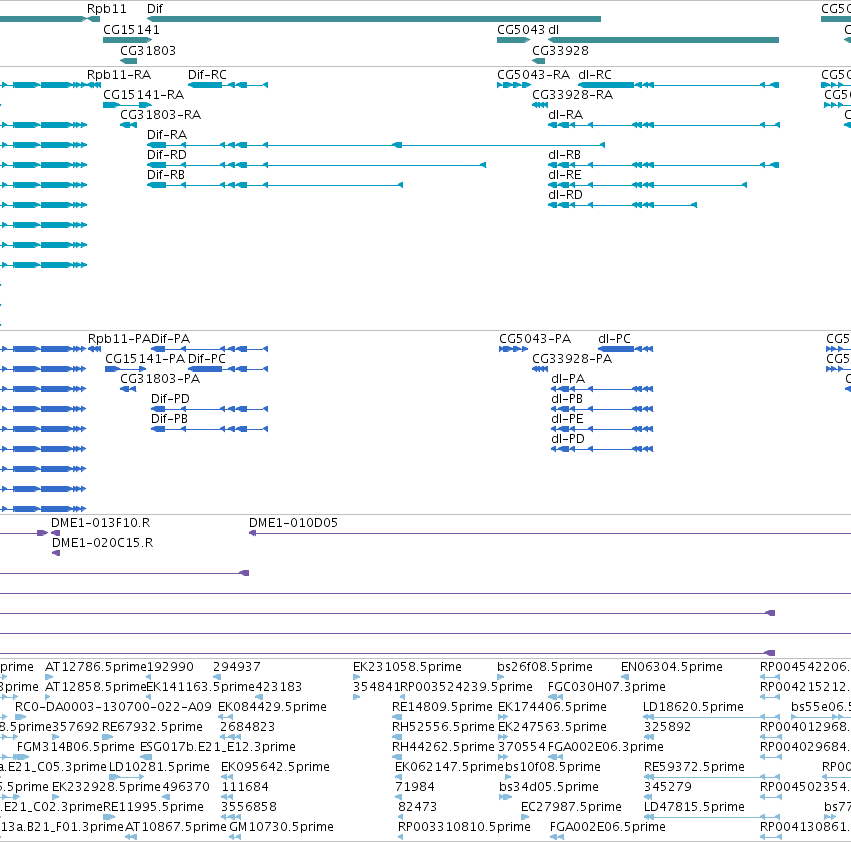The height and width of the screenshot is (842, 851).
Task: Click transcript CG15141-RA
Action: click(143, 94)
